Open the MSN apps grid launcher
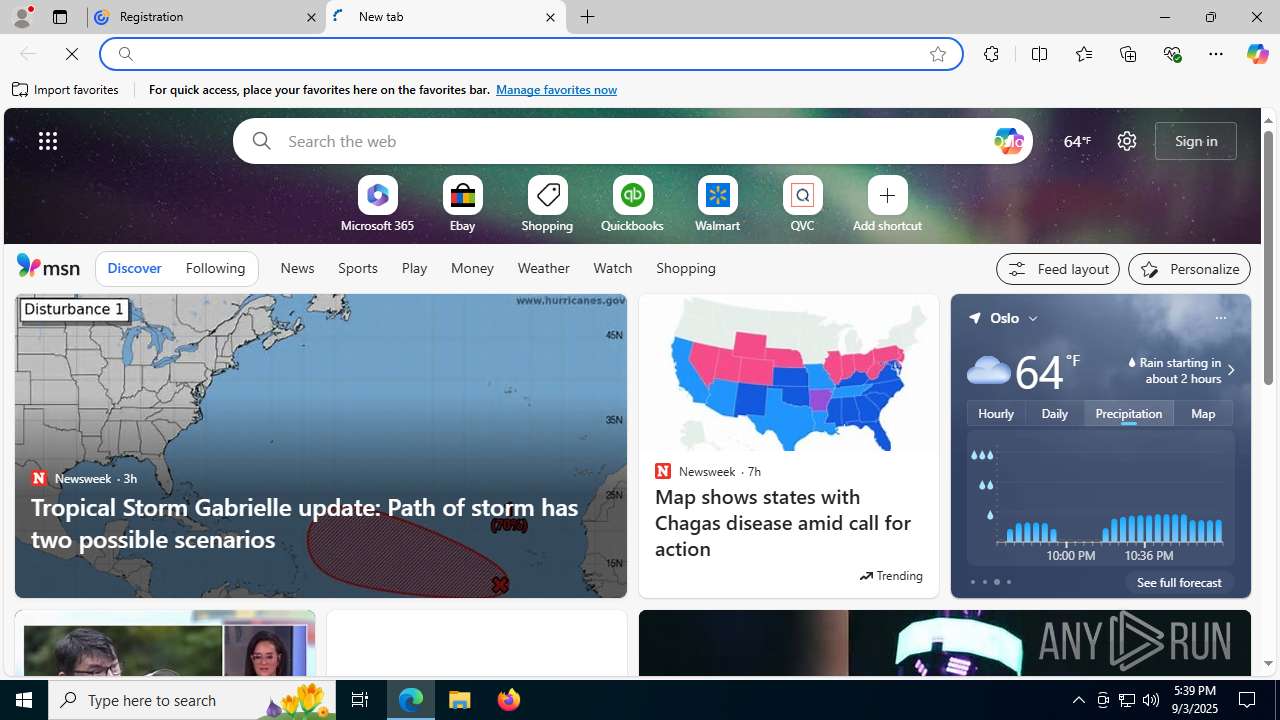 tap(48, 141)
